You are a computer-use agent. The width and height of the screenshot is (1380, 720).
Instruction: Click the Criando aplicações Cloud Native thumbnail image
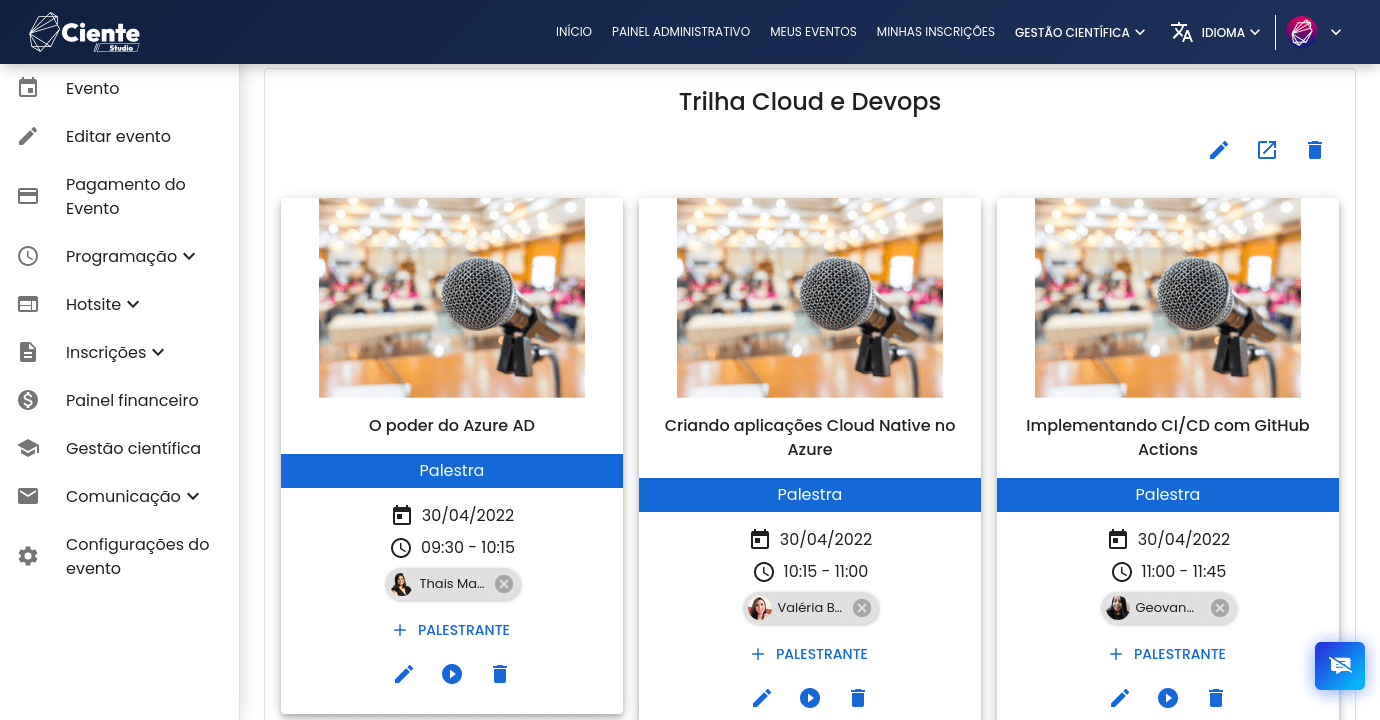(810, 298)
